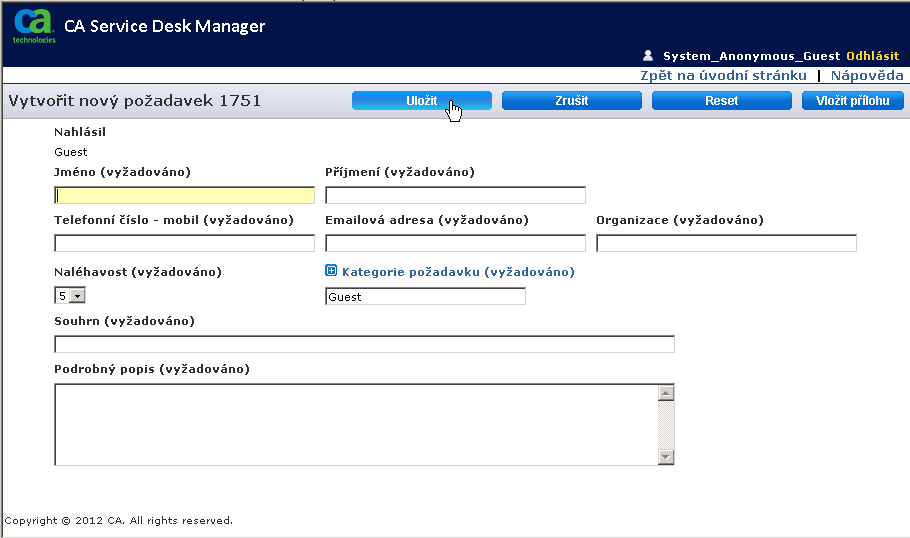The width and height of the screenshot is (910, 538).
Task: Click the Emailová adresa input field
Action: pos(456,243)
